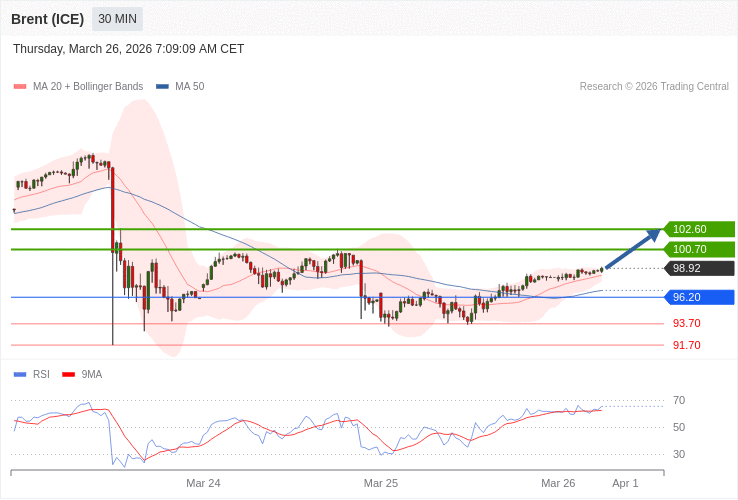The height and width of the screenshot is (500, 738).
Task: Click the 98.92 current price tag
Action: (699, 268)
